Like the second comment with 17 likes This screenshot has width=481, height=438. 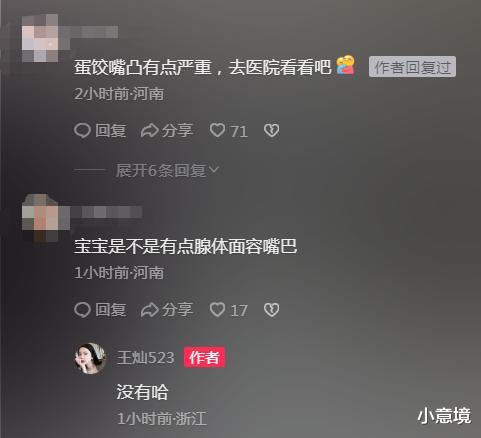[x=217, y=310]
